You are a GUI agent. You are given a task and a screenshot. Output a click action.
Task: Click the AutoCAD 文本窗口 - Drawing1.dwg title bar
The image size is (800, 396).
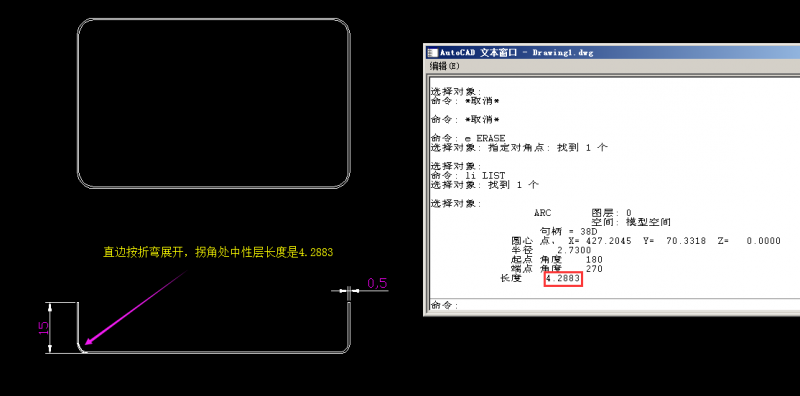pyautogui.click(x=612, y=52)
